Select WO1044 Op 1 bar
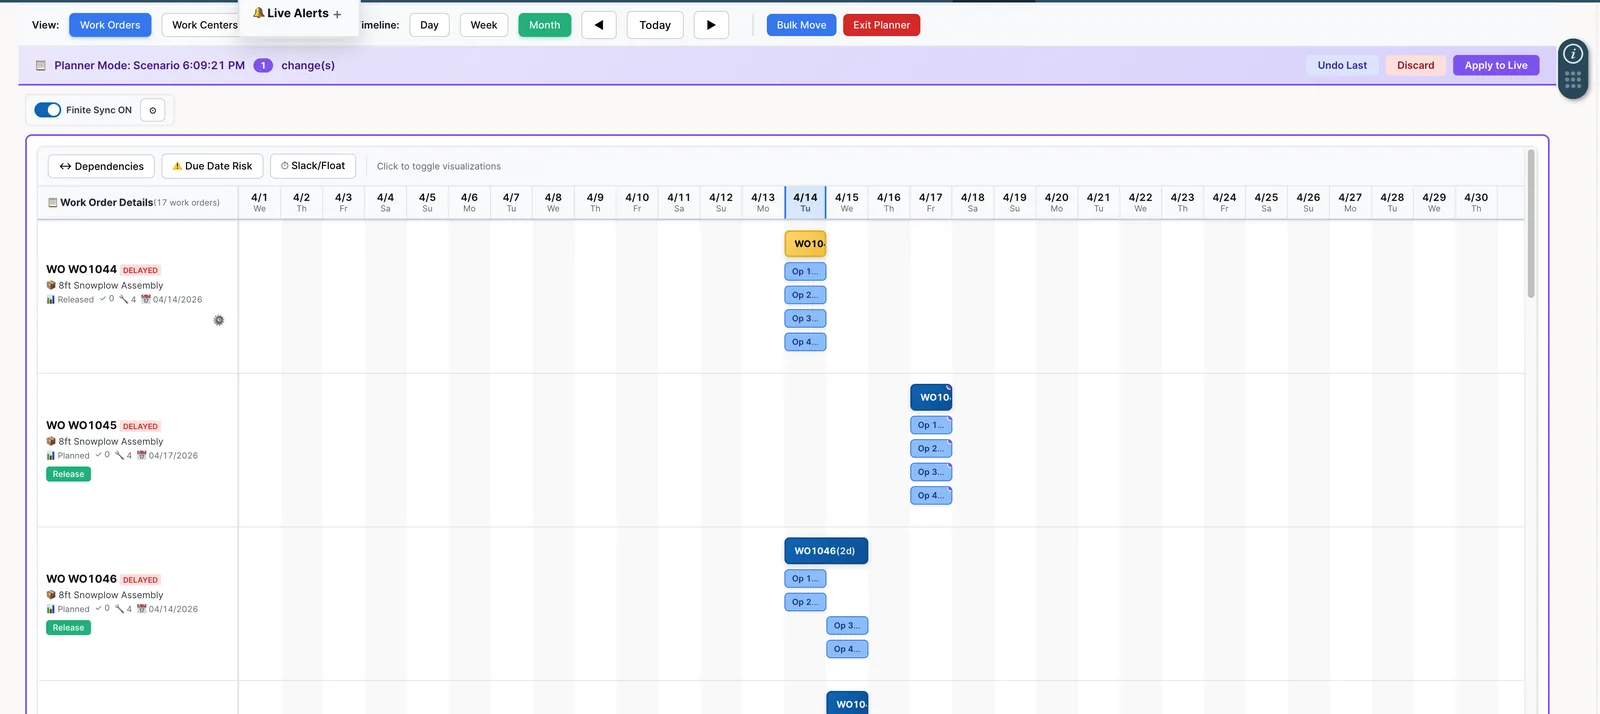The image size is (1600, 714). (806, 271)
